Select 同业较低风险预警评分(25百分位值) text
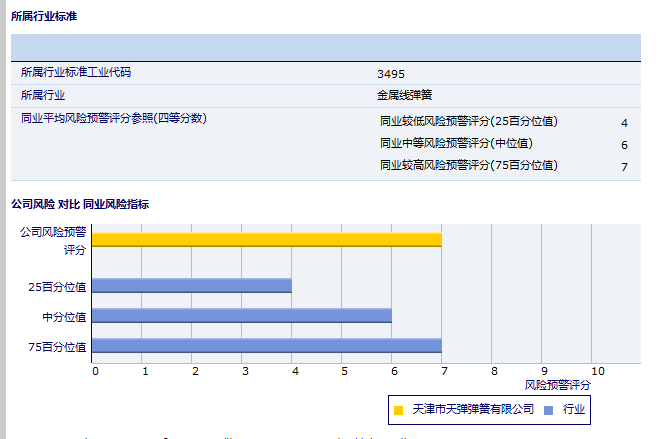Image resolution: width=663 pixels, height=439 pixels. 468,121
